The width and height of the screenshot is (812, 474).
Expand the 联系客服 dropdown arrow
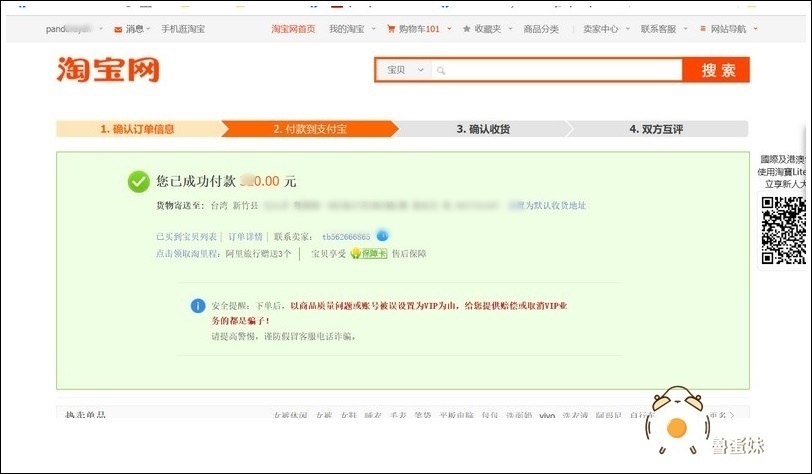(x=685, y=29)
